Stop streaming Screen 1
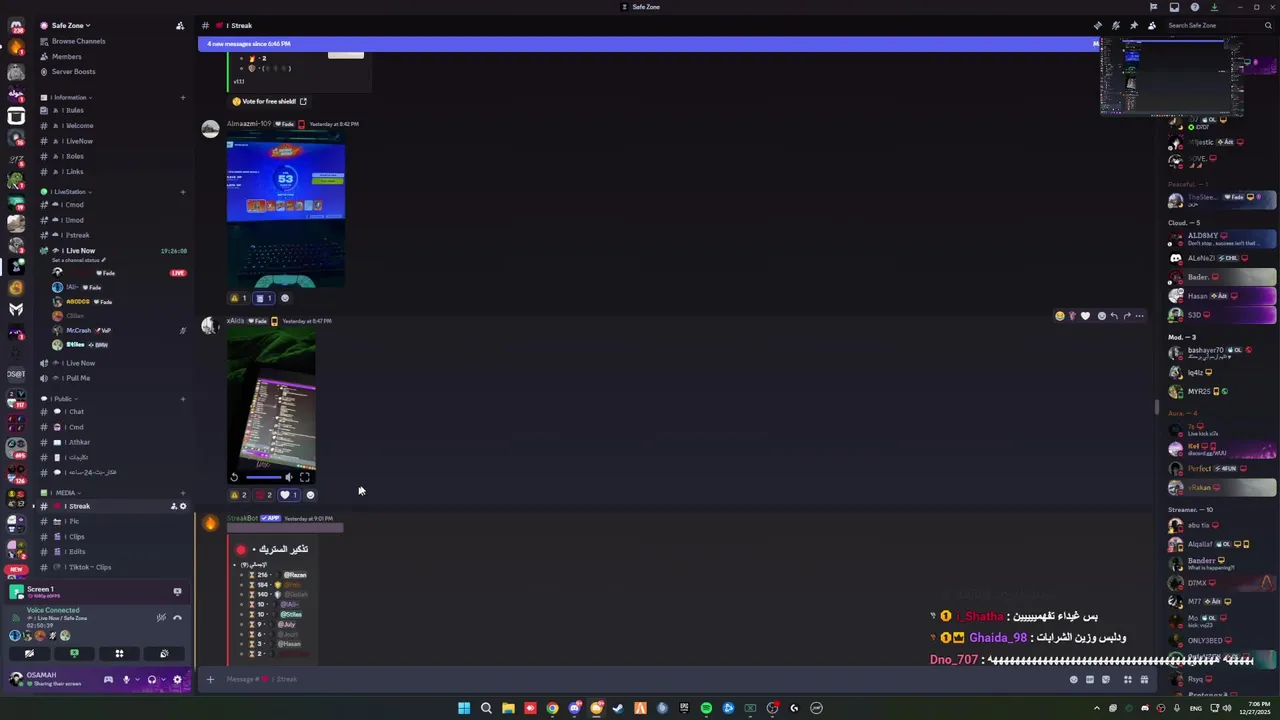Screen dimensions: 1280x720 click(x=177, y=592)
